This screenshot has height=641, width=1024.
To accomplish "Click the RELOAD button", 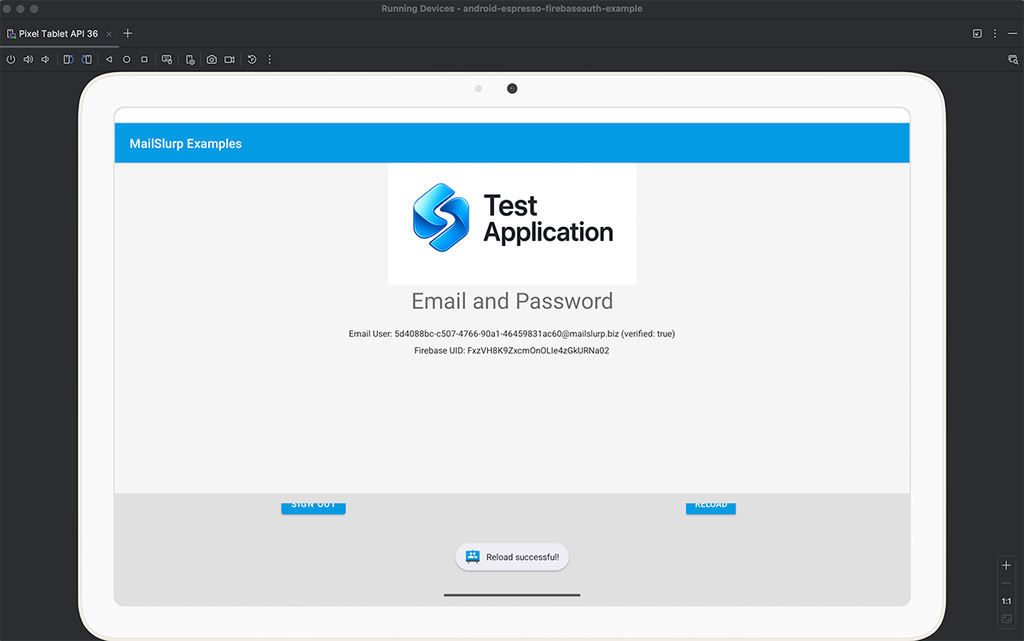I will click(711, 508).
